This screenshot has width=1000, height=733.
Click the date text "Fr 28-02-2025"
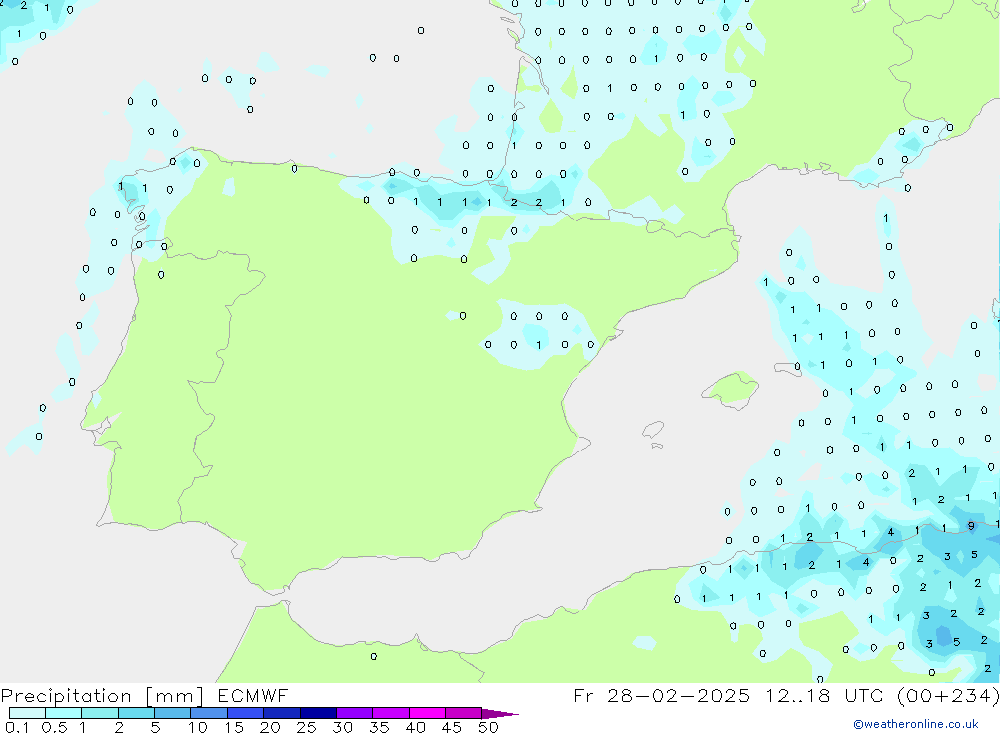tap(661, 695)
